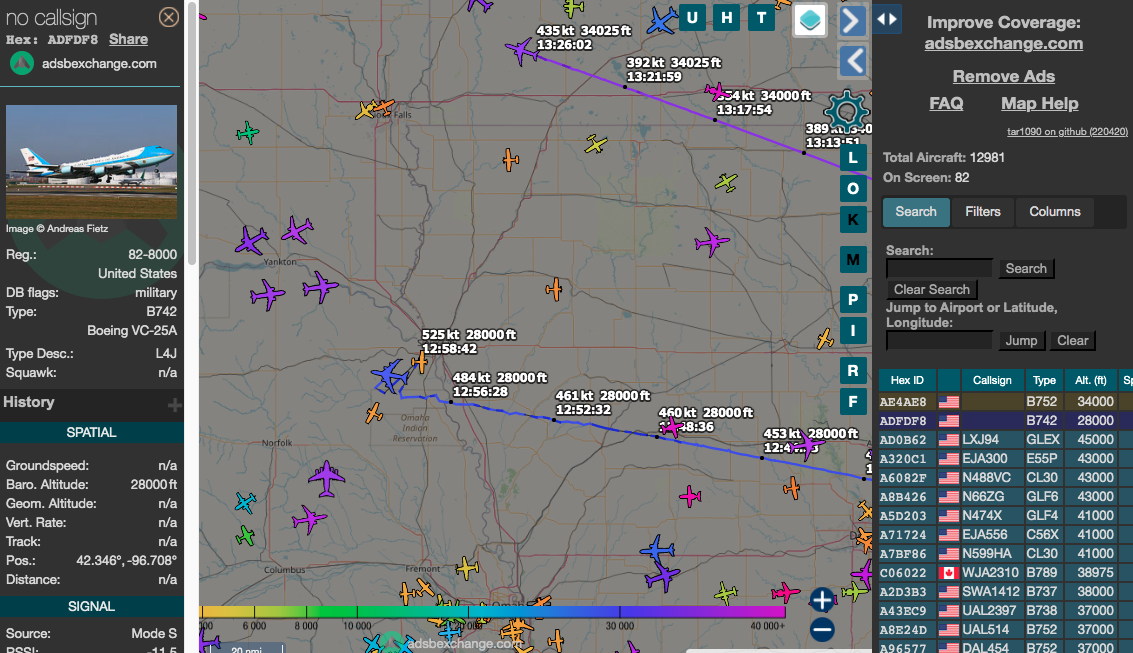Focus the Search text field
The height and width of the screenshot is (653, 1133).
pos(939,268)
